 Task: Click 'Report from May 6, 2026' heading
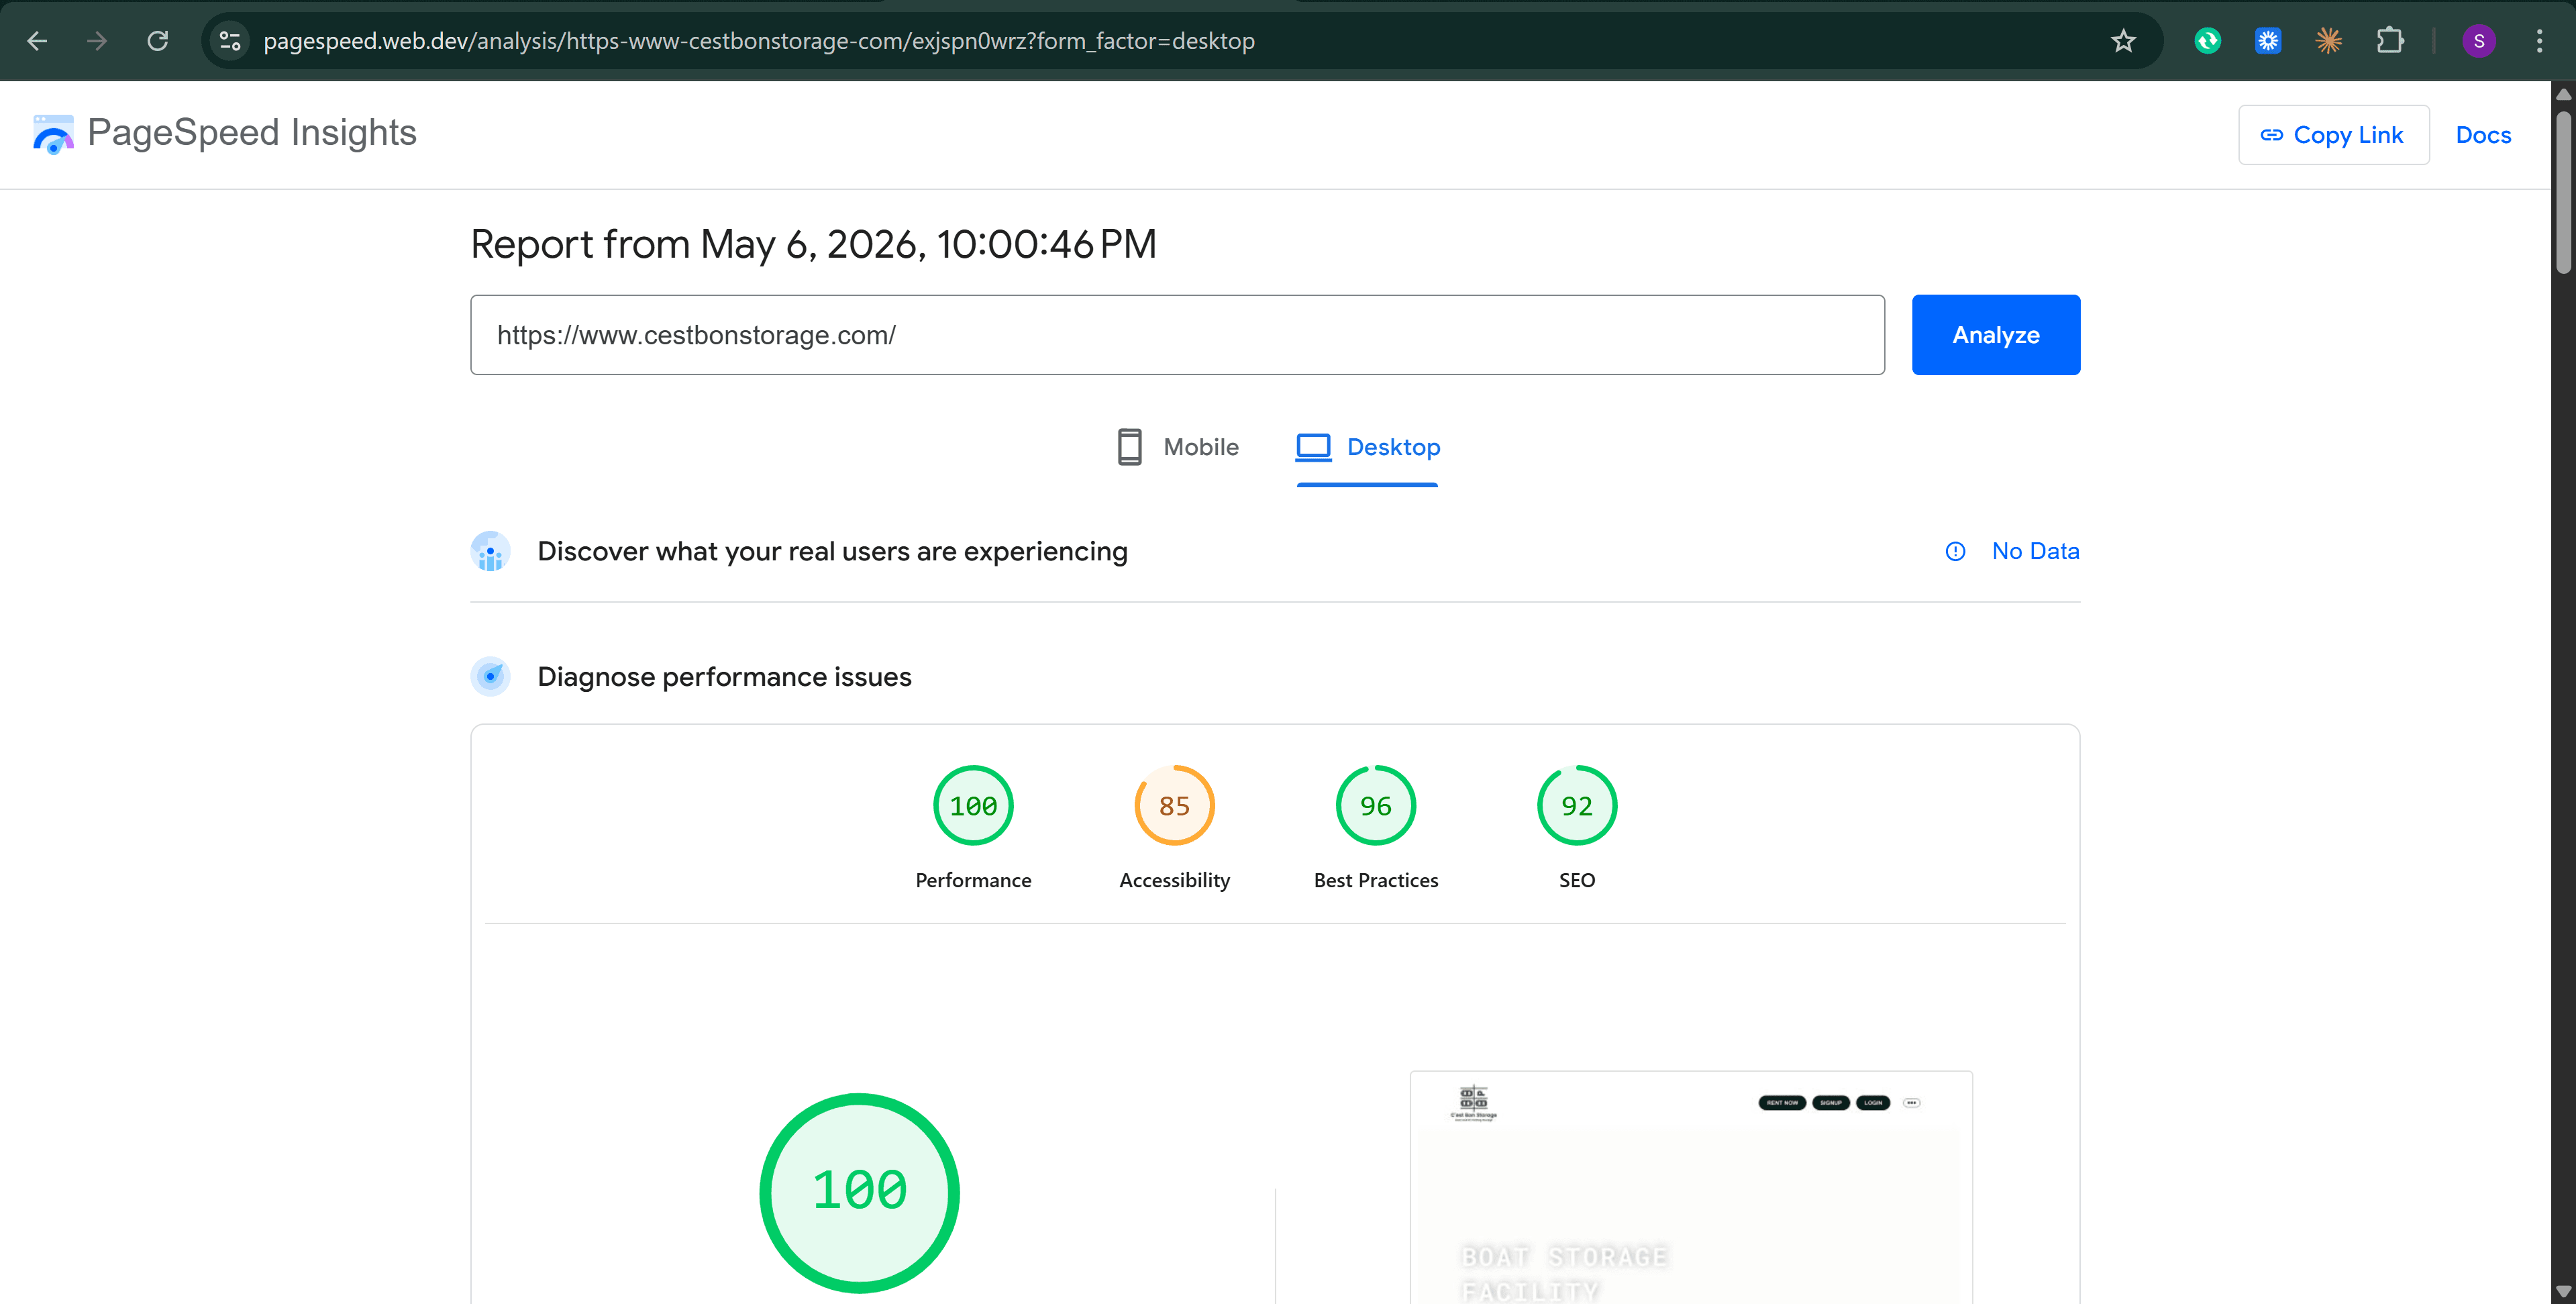tap(813, 244)
